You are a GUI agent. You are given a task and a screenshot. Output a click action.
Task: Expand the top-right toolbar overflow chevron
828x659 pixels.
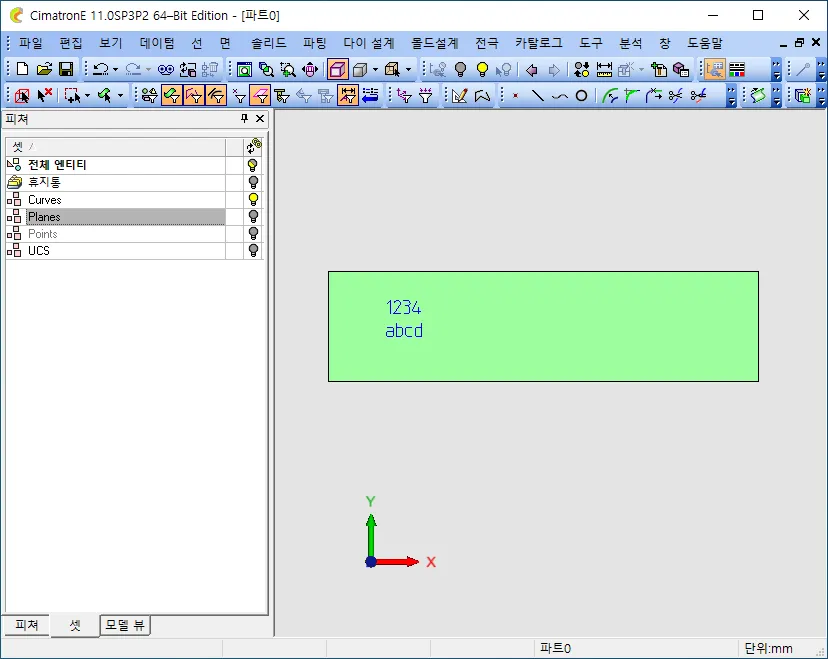click(x=821, y=69)
